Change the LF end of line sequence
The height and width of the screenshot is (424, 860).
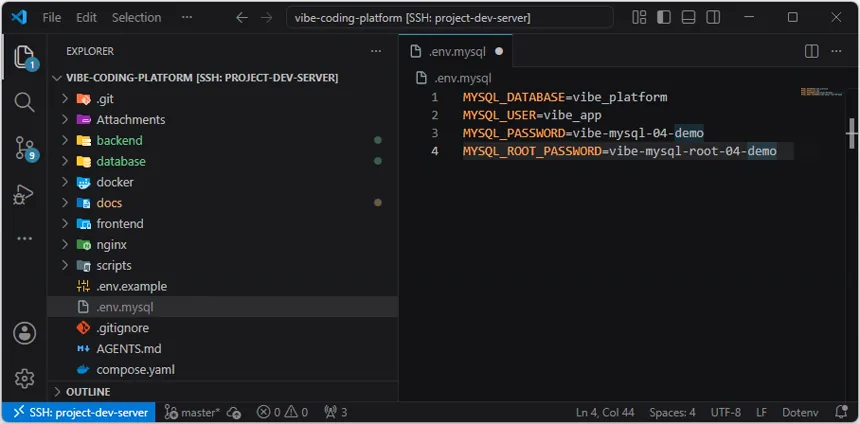coord(762,412)
